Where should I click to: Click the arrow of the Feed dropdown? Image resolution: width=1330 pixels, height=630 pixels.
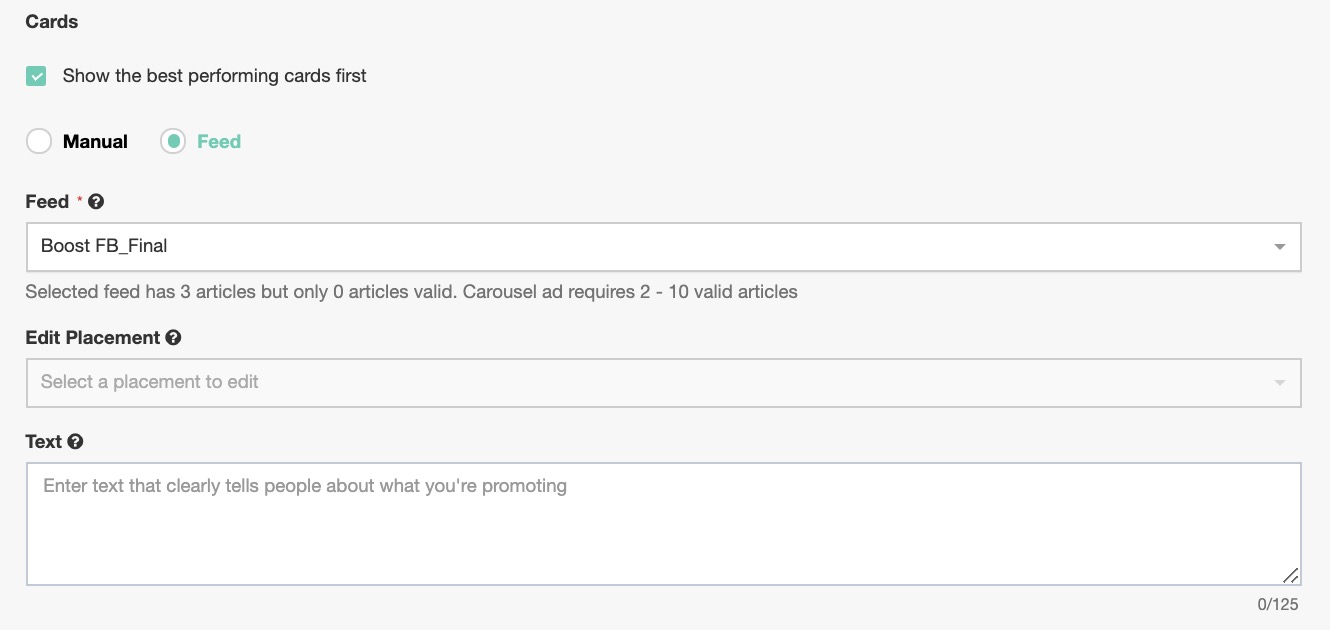pyautogui.click(x=1279, y=247)
